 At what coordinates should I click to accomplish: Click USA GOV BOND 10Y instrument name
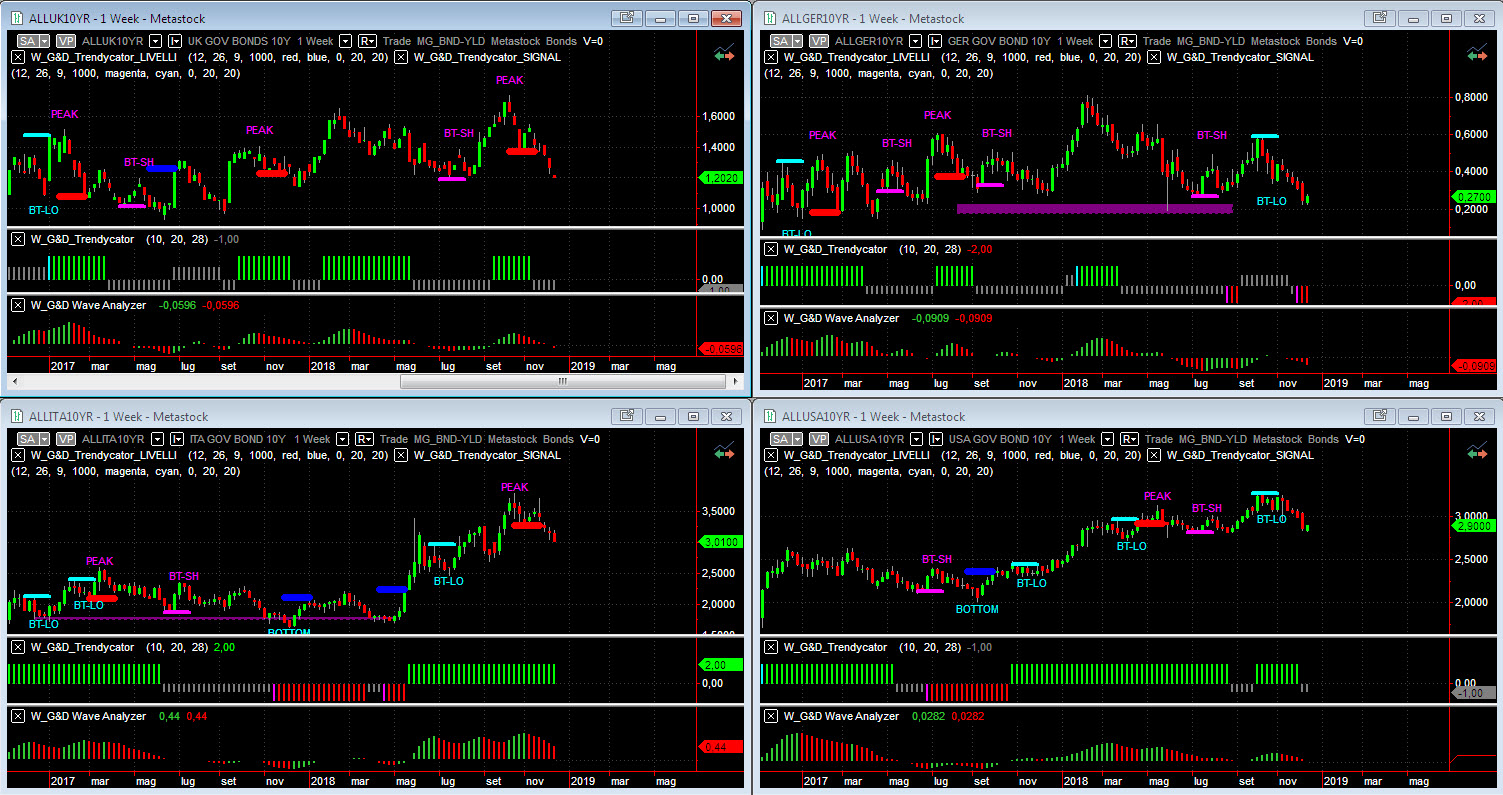coord(999,439)
